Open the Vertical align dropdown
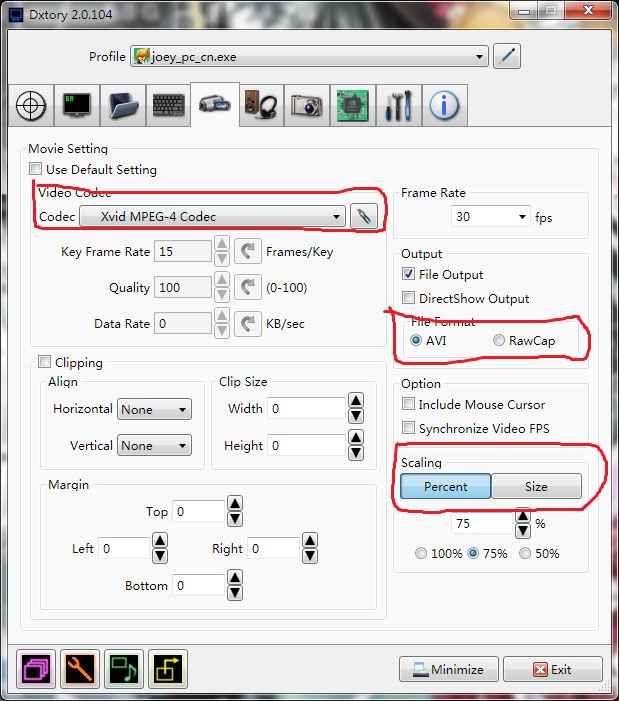The height and width of the screenshot is (701, 619). coord(154,446)
